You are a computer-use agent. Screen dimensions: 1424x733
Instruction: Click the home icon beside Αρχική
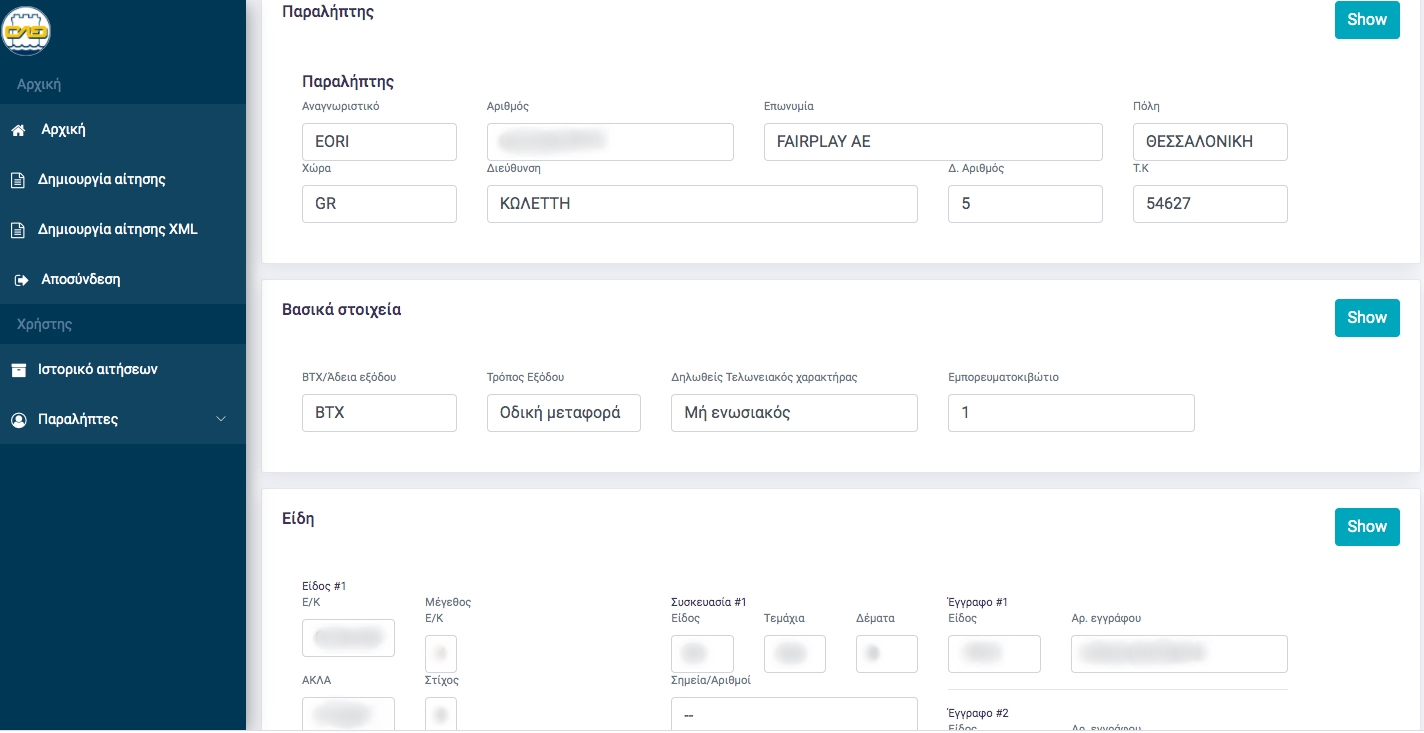[18, 130]
